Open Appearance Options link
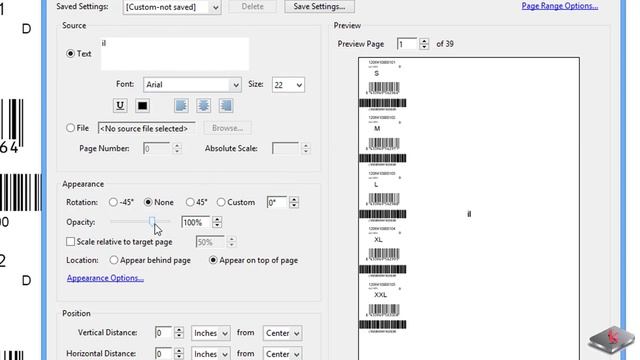This screenshot has height=360, width=640. [x=105, y=278]
